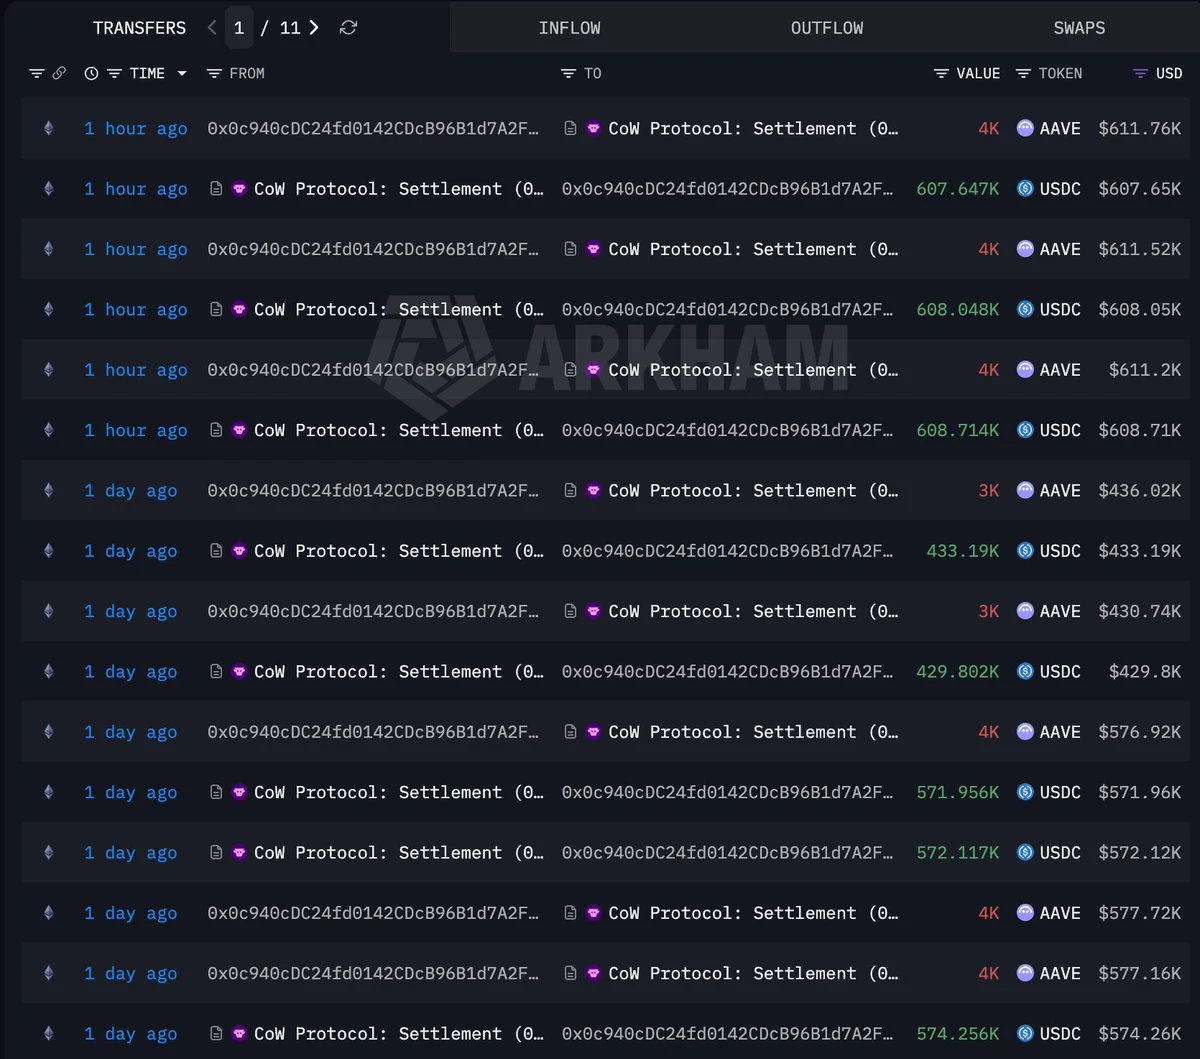Click the 429.802K value cell
Image resolution: width=1200 pixels, height=1059 pixels.
point(957,671)
